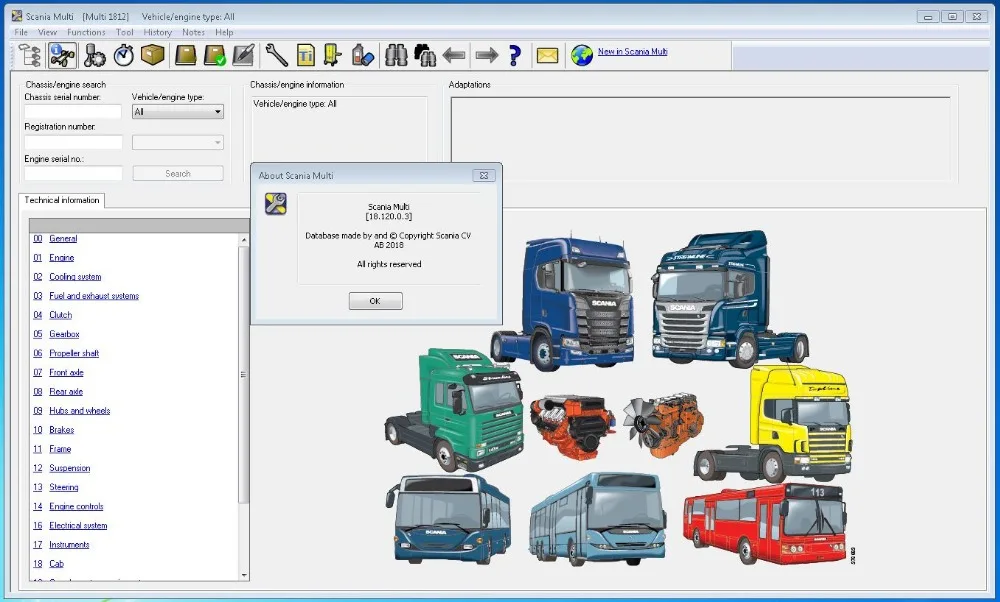The height and width of the screenshot is (602, 1000).
Task: Click the stopwatch icon in toolbar
Action: coord(124,55)
